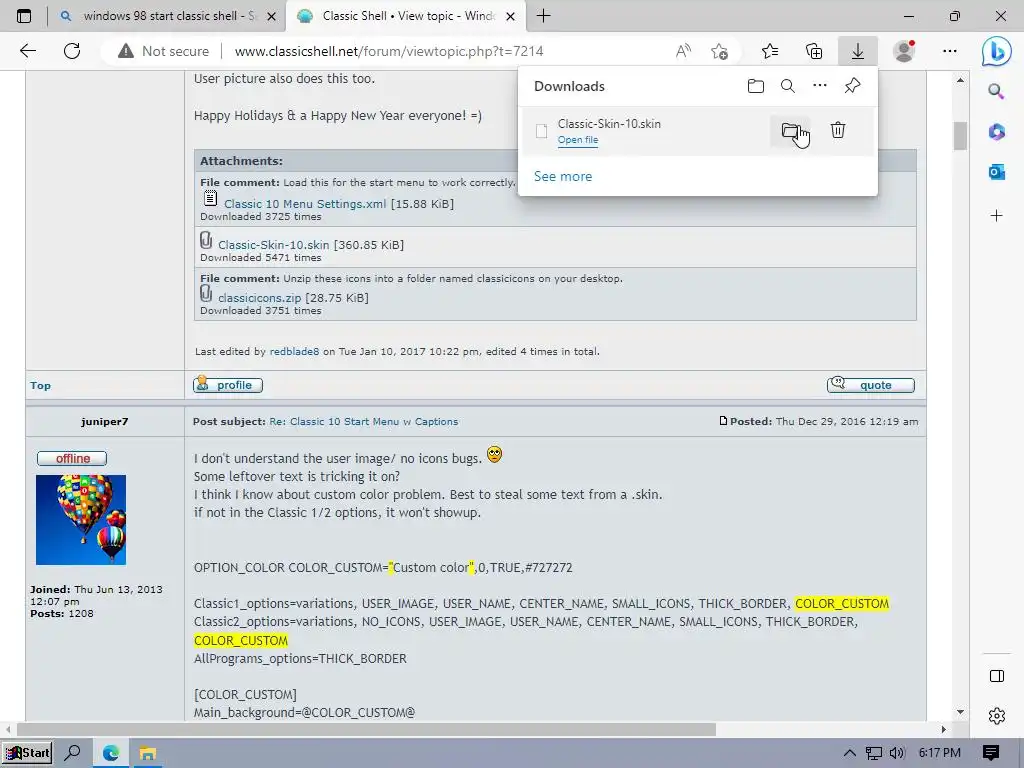Screen dimensions: 1024x768
Task: Open the tab actions menu icon
Action: 24,16
